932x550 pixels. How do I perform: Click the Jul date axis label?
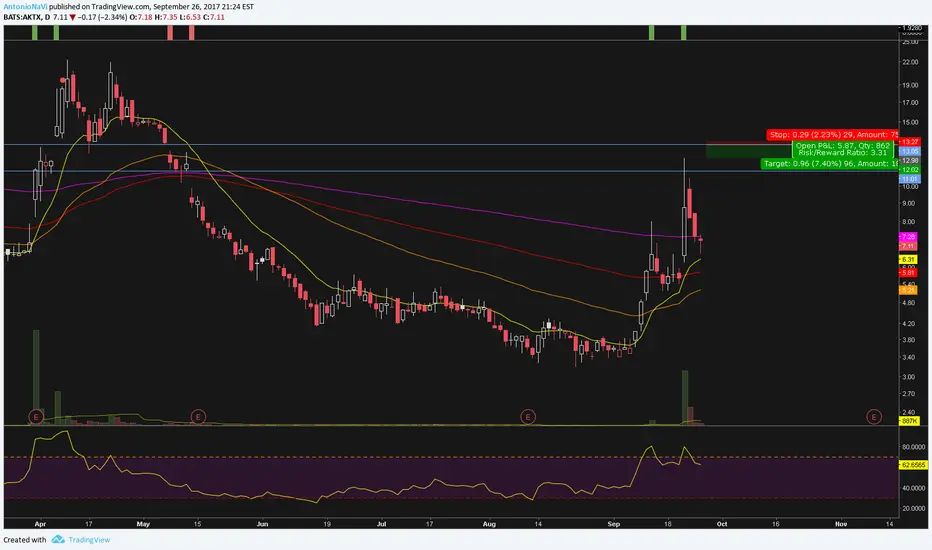(x=382, y=524)
